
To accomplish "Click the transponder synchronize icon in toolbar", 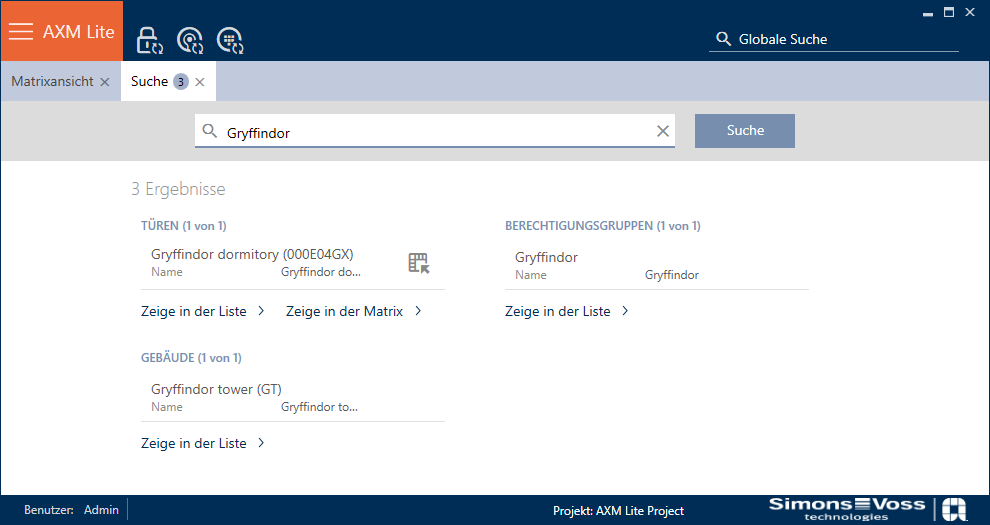I will tap(189, 40).
